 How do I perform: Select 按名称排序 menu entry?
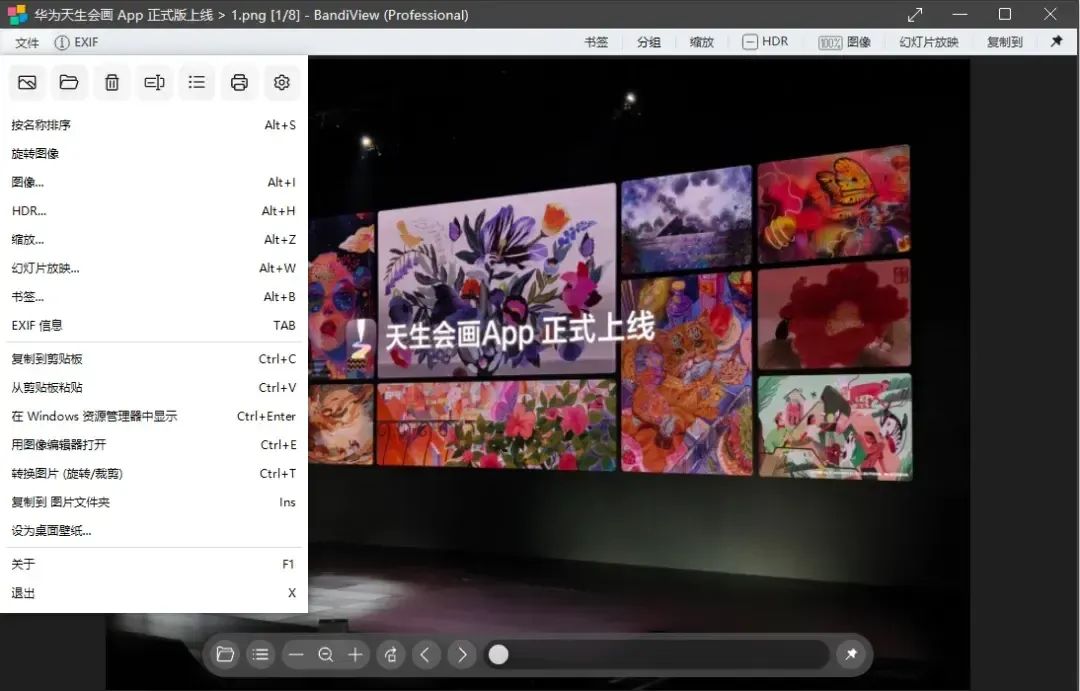(154, 125)
